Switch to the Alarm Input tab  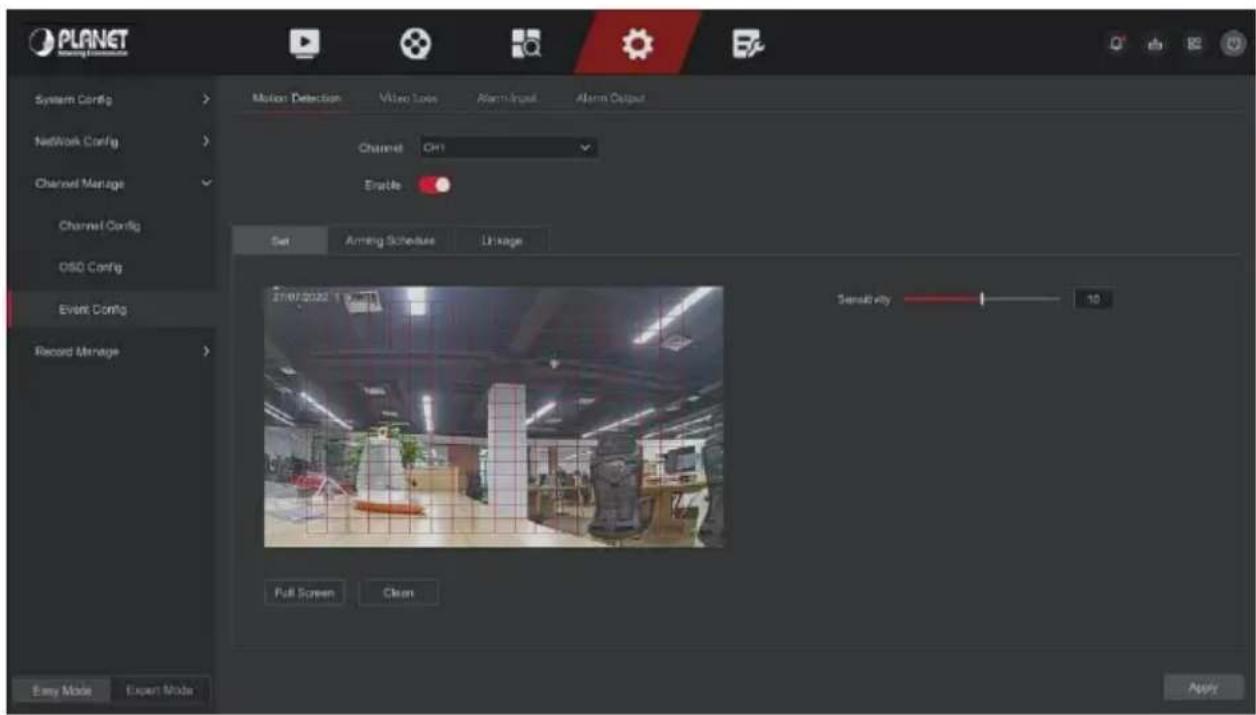point(508,98)
